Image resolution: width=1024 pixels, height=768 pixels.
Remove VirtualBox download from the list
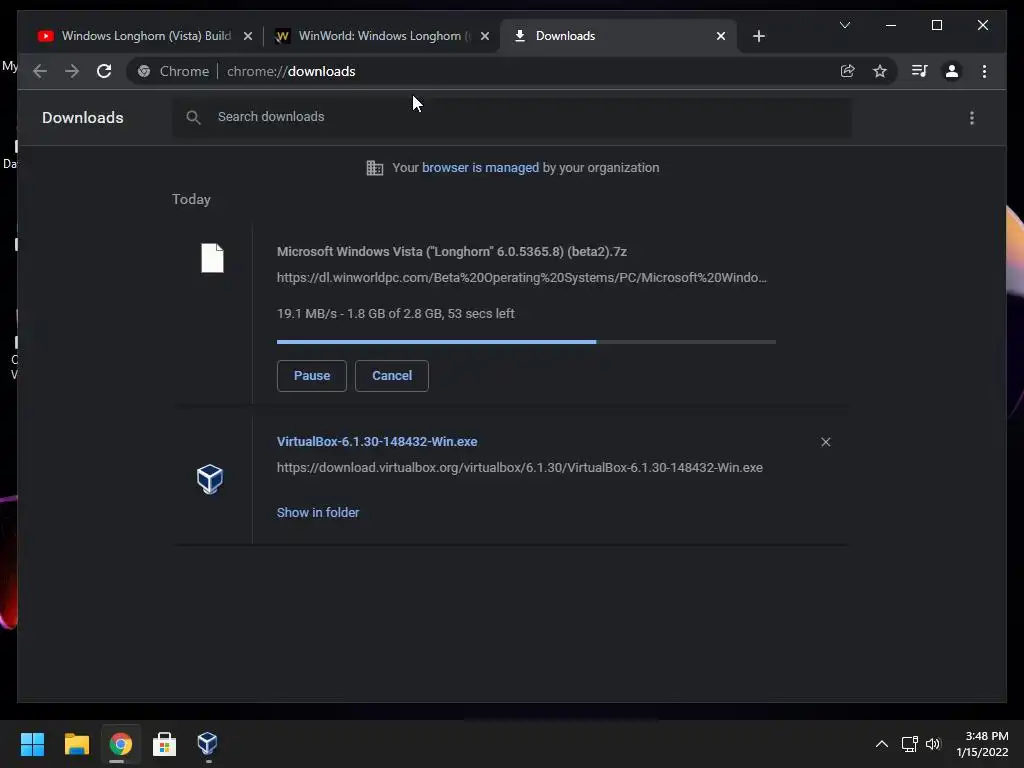click(x=825, y=442)
